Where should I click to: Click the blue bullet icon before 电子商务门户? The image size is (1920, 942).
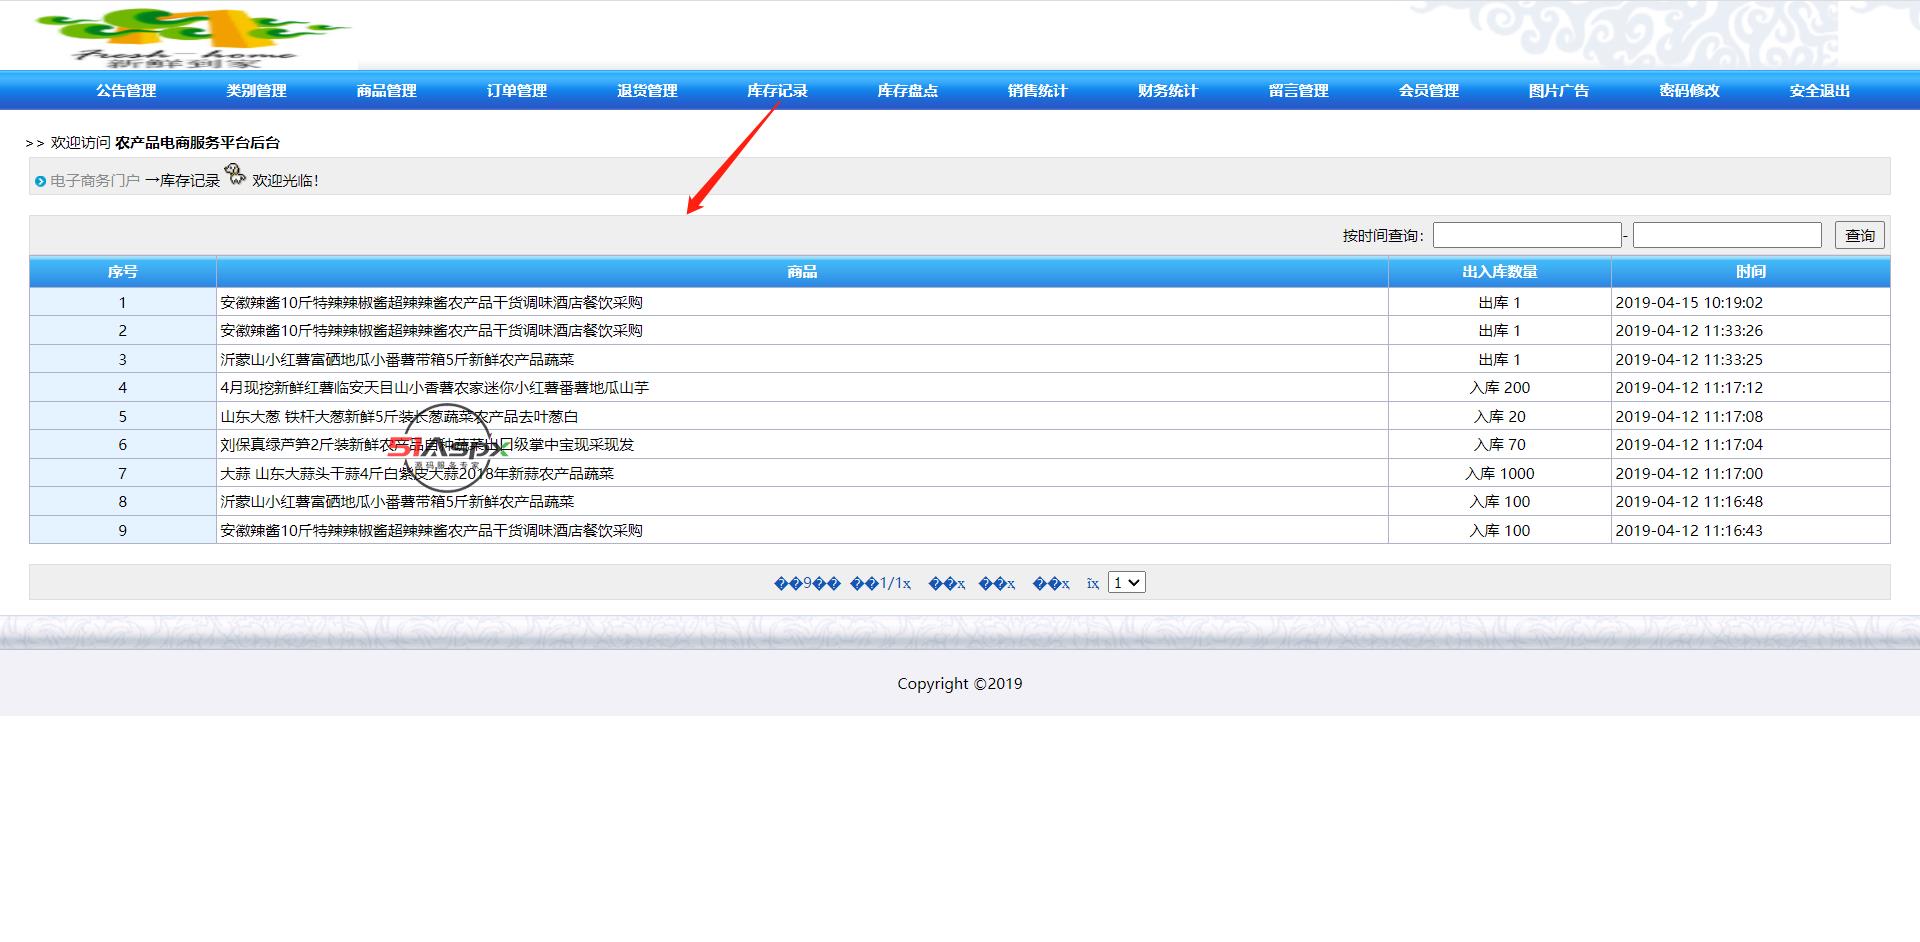pyautogui.click(x=40, y=181)
